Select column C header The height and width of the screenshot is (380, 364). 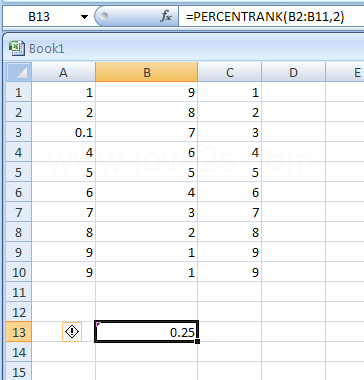point(230,72)
